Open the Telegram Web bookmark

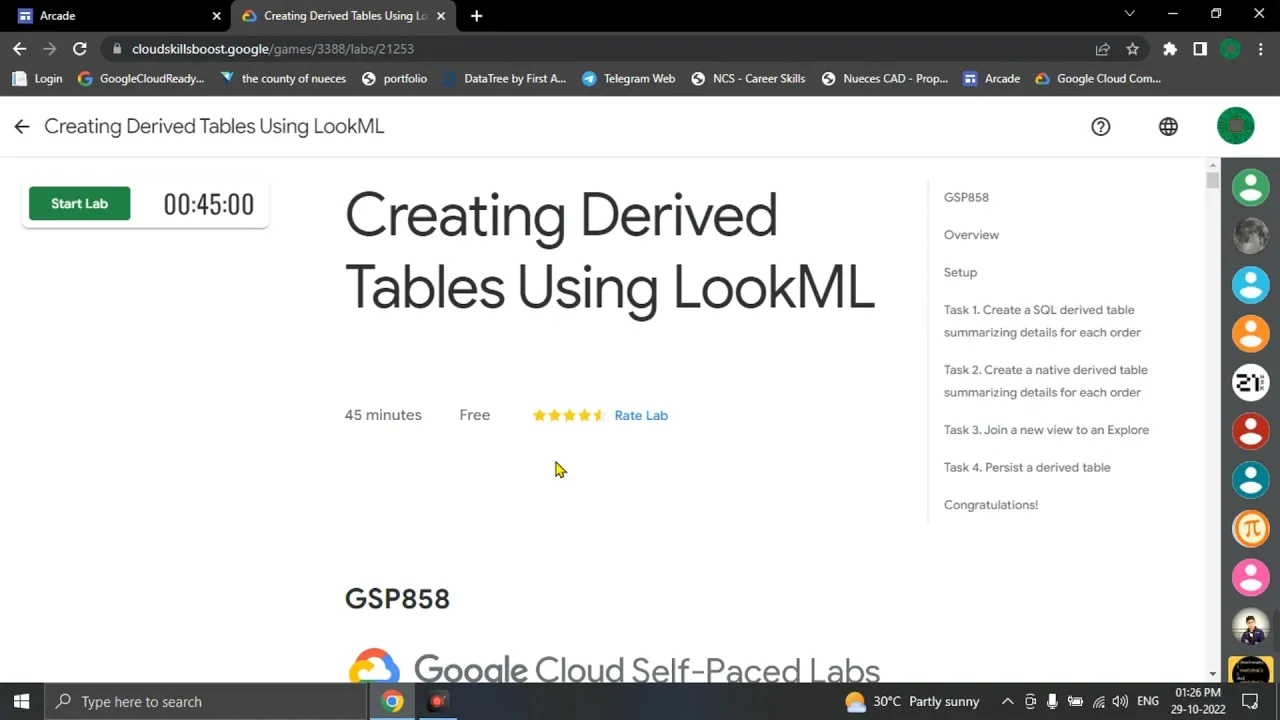click(x=629, y=78)
